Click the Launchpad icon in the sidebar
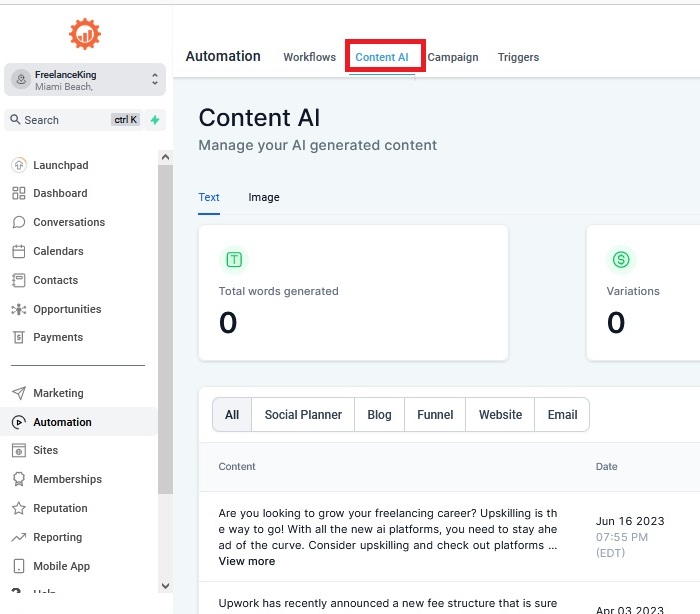The image size is (700, 614). 18,165
